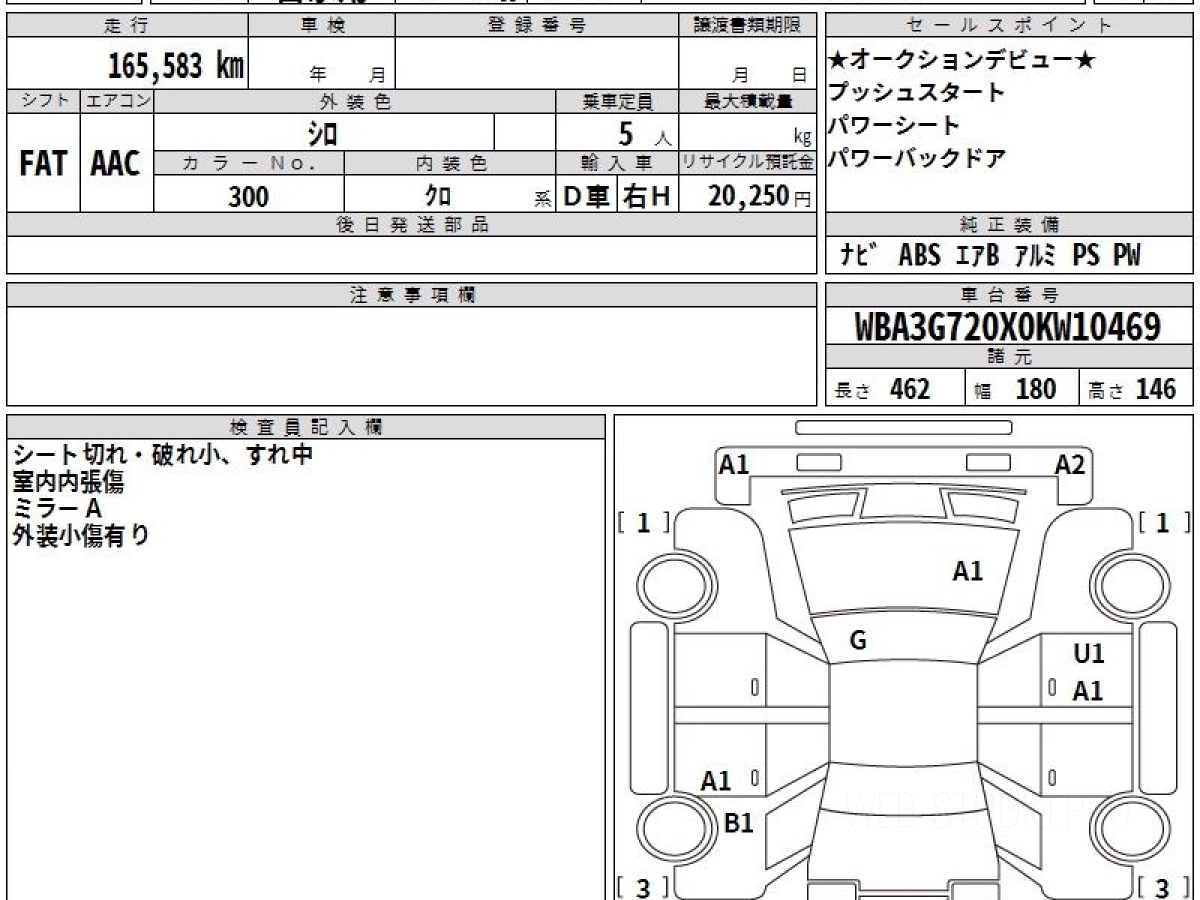Viewport: 1200px width, 900px height.
Task: Select the A1 mark beside the front bumper
Action: click(x=735, y=465)
